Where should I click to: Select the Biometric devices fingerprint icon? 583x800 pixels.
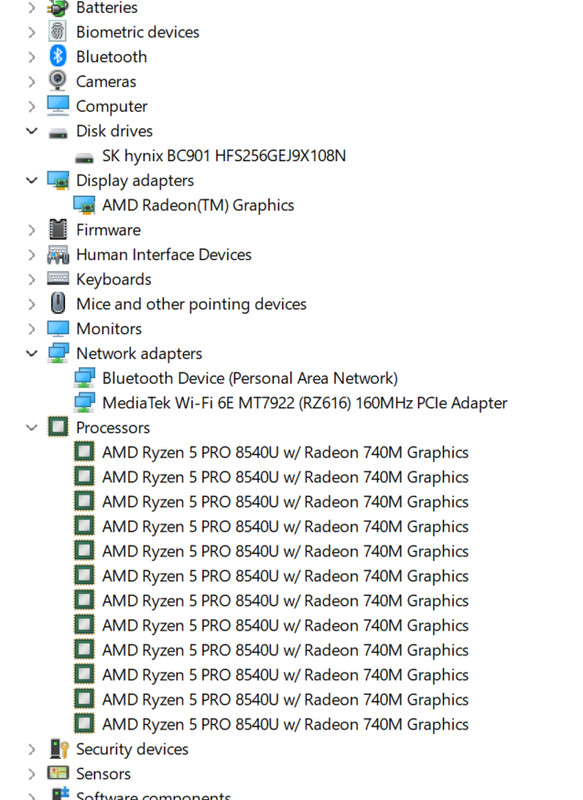[x=58, y=32]
